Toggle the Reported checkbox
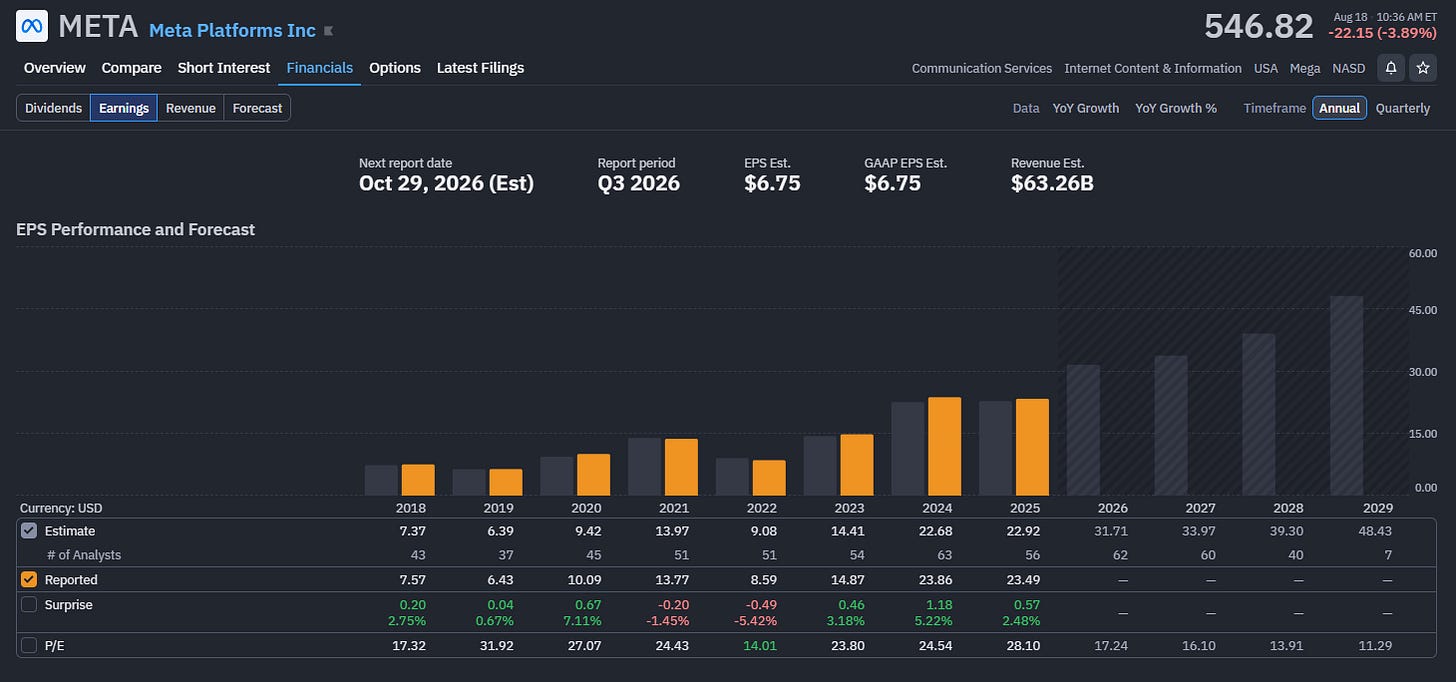The image size is (1456, 682). [x=29, y=580]
